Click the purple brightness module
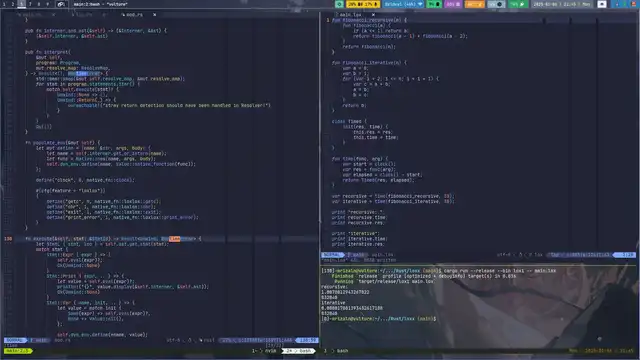The width and height of the screenshot is (640, 360). 453,4
